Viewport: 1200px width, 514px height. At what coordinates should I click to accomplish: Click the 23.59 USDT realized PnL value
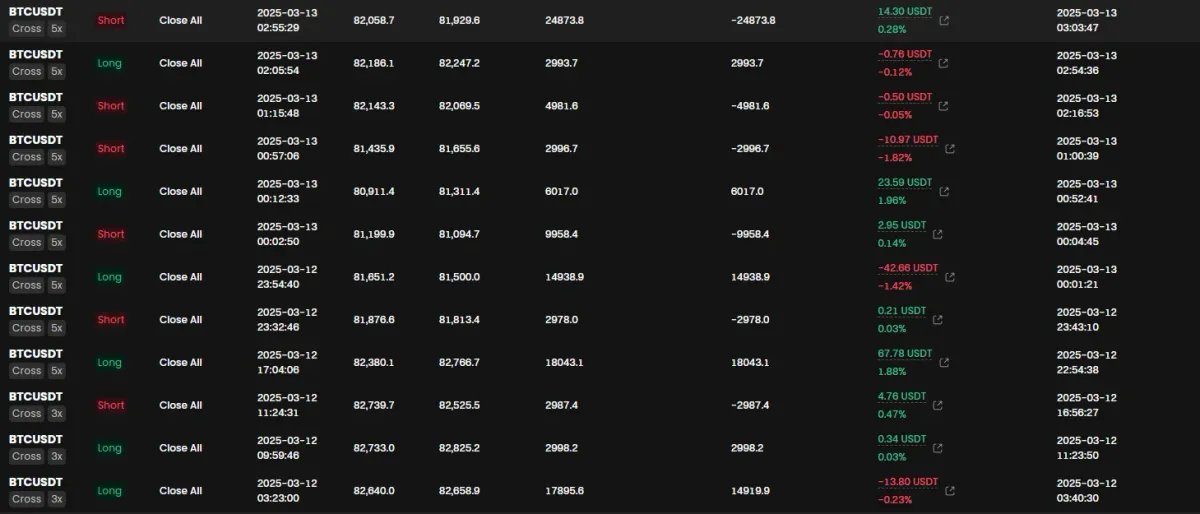(904, 183)
